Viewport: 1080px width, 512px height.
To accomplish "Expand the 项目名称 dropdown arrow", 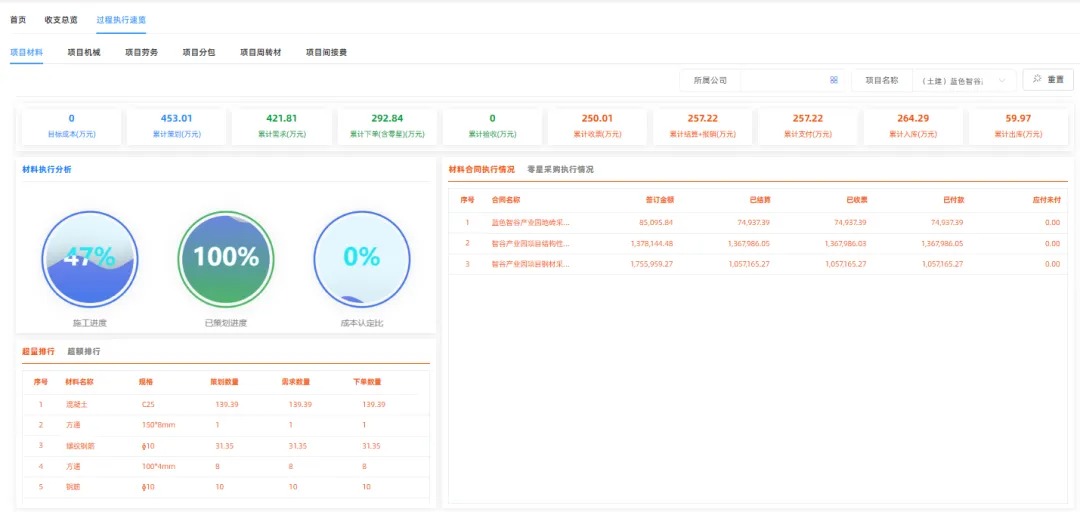I will (x=1002, y=80).
